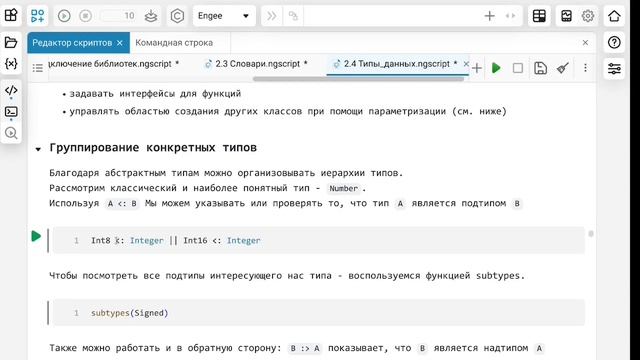Open the command line terminal icon
Viewport: 640px width, 360px height.
tap(11, 112)
